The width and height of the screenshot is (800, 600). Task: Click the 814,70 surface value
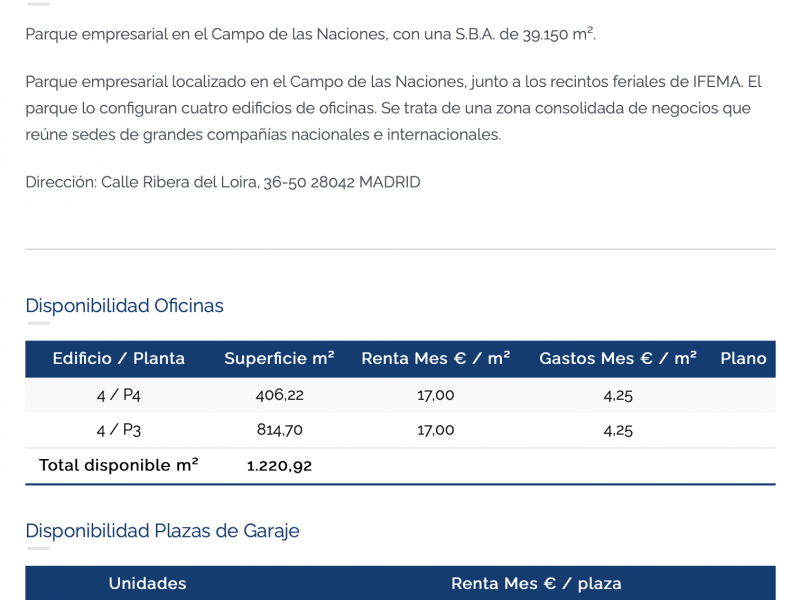[280, 430]
